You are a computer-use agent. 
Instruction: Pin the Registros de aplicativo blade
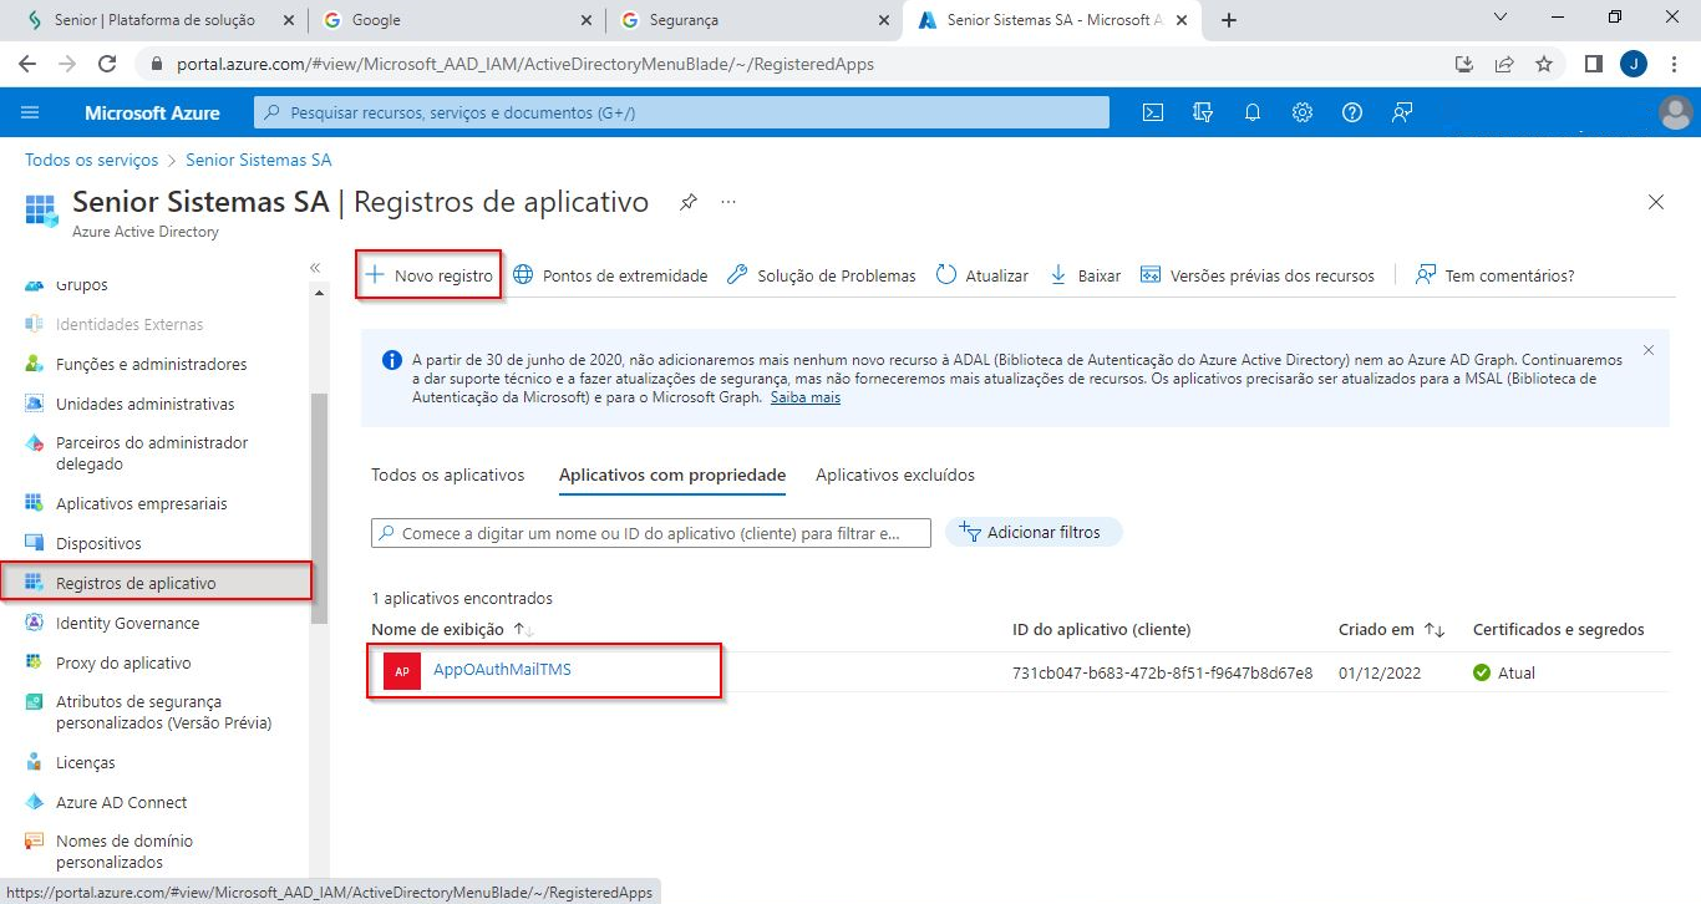688,202
